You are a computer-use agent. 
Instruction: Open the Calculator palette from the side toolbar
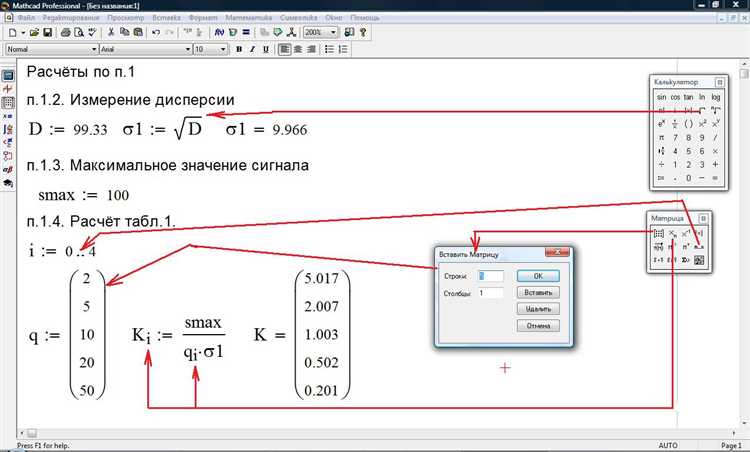pos(8,75)
